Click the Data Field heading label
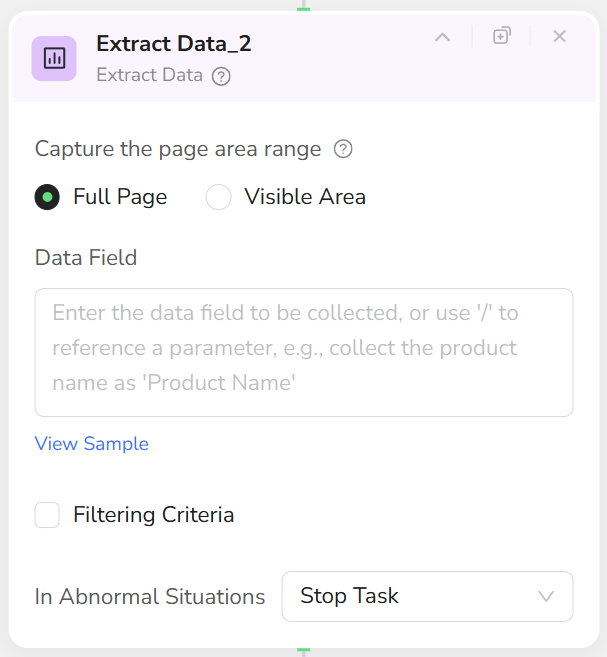 (x=86, y=257)
